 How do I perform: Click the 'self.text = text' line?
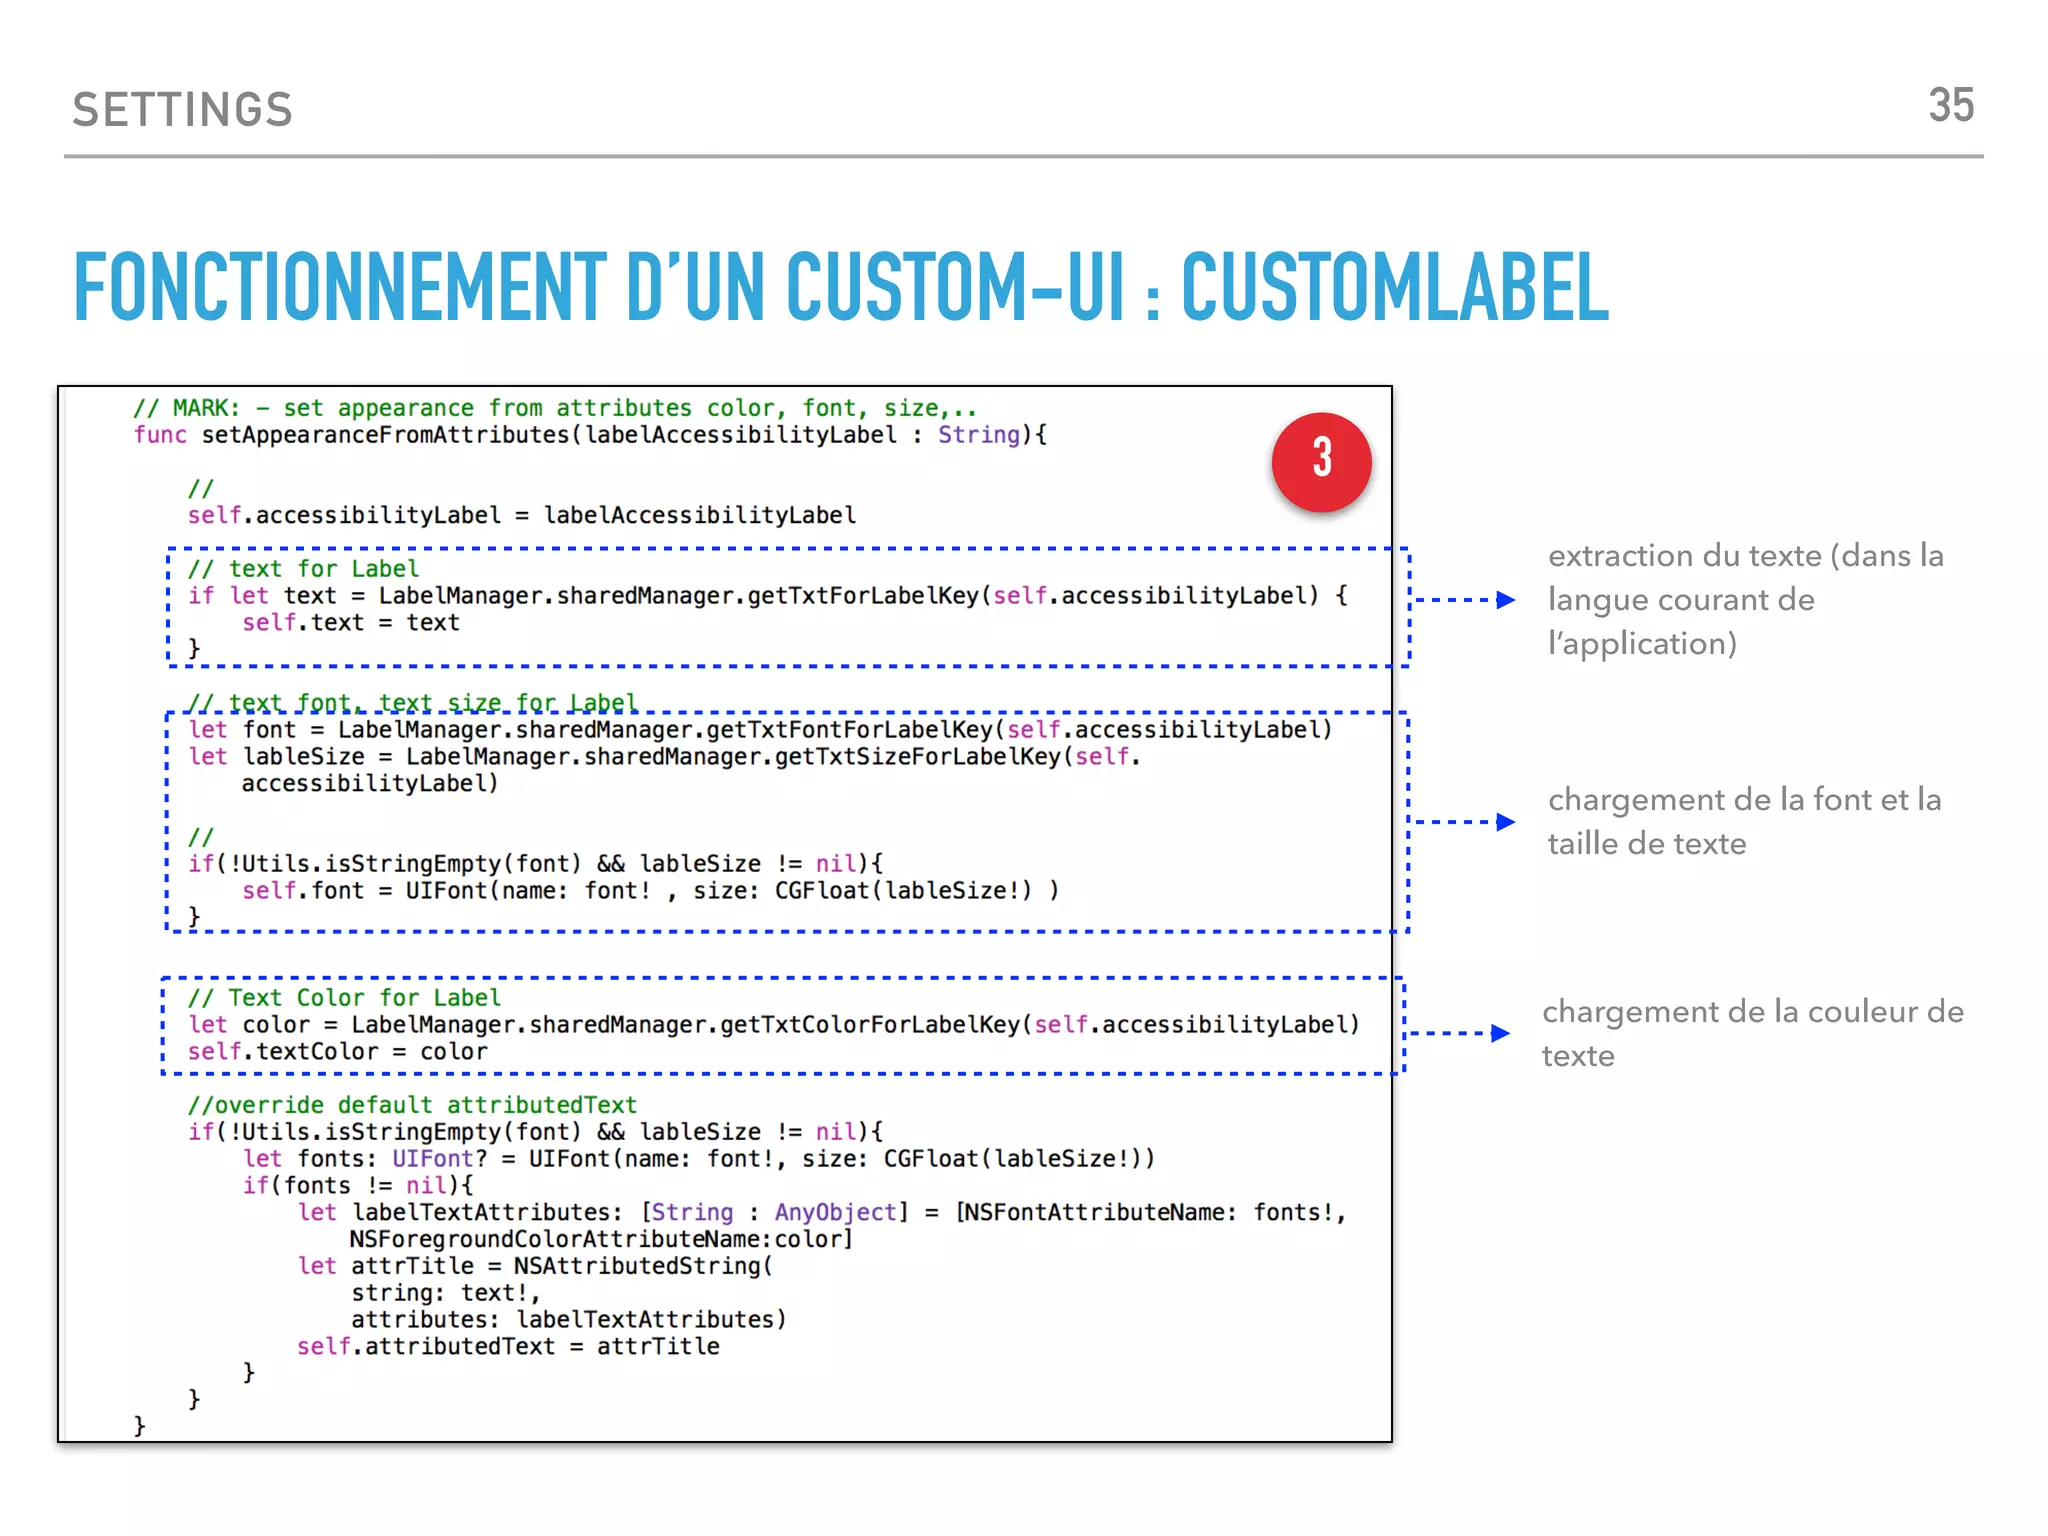[x=351, y=623]
